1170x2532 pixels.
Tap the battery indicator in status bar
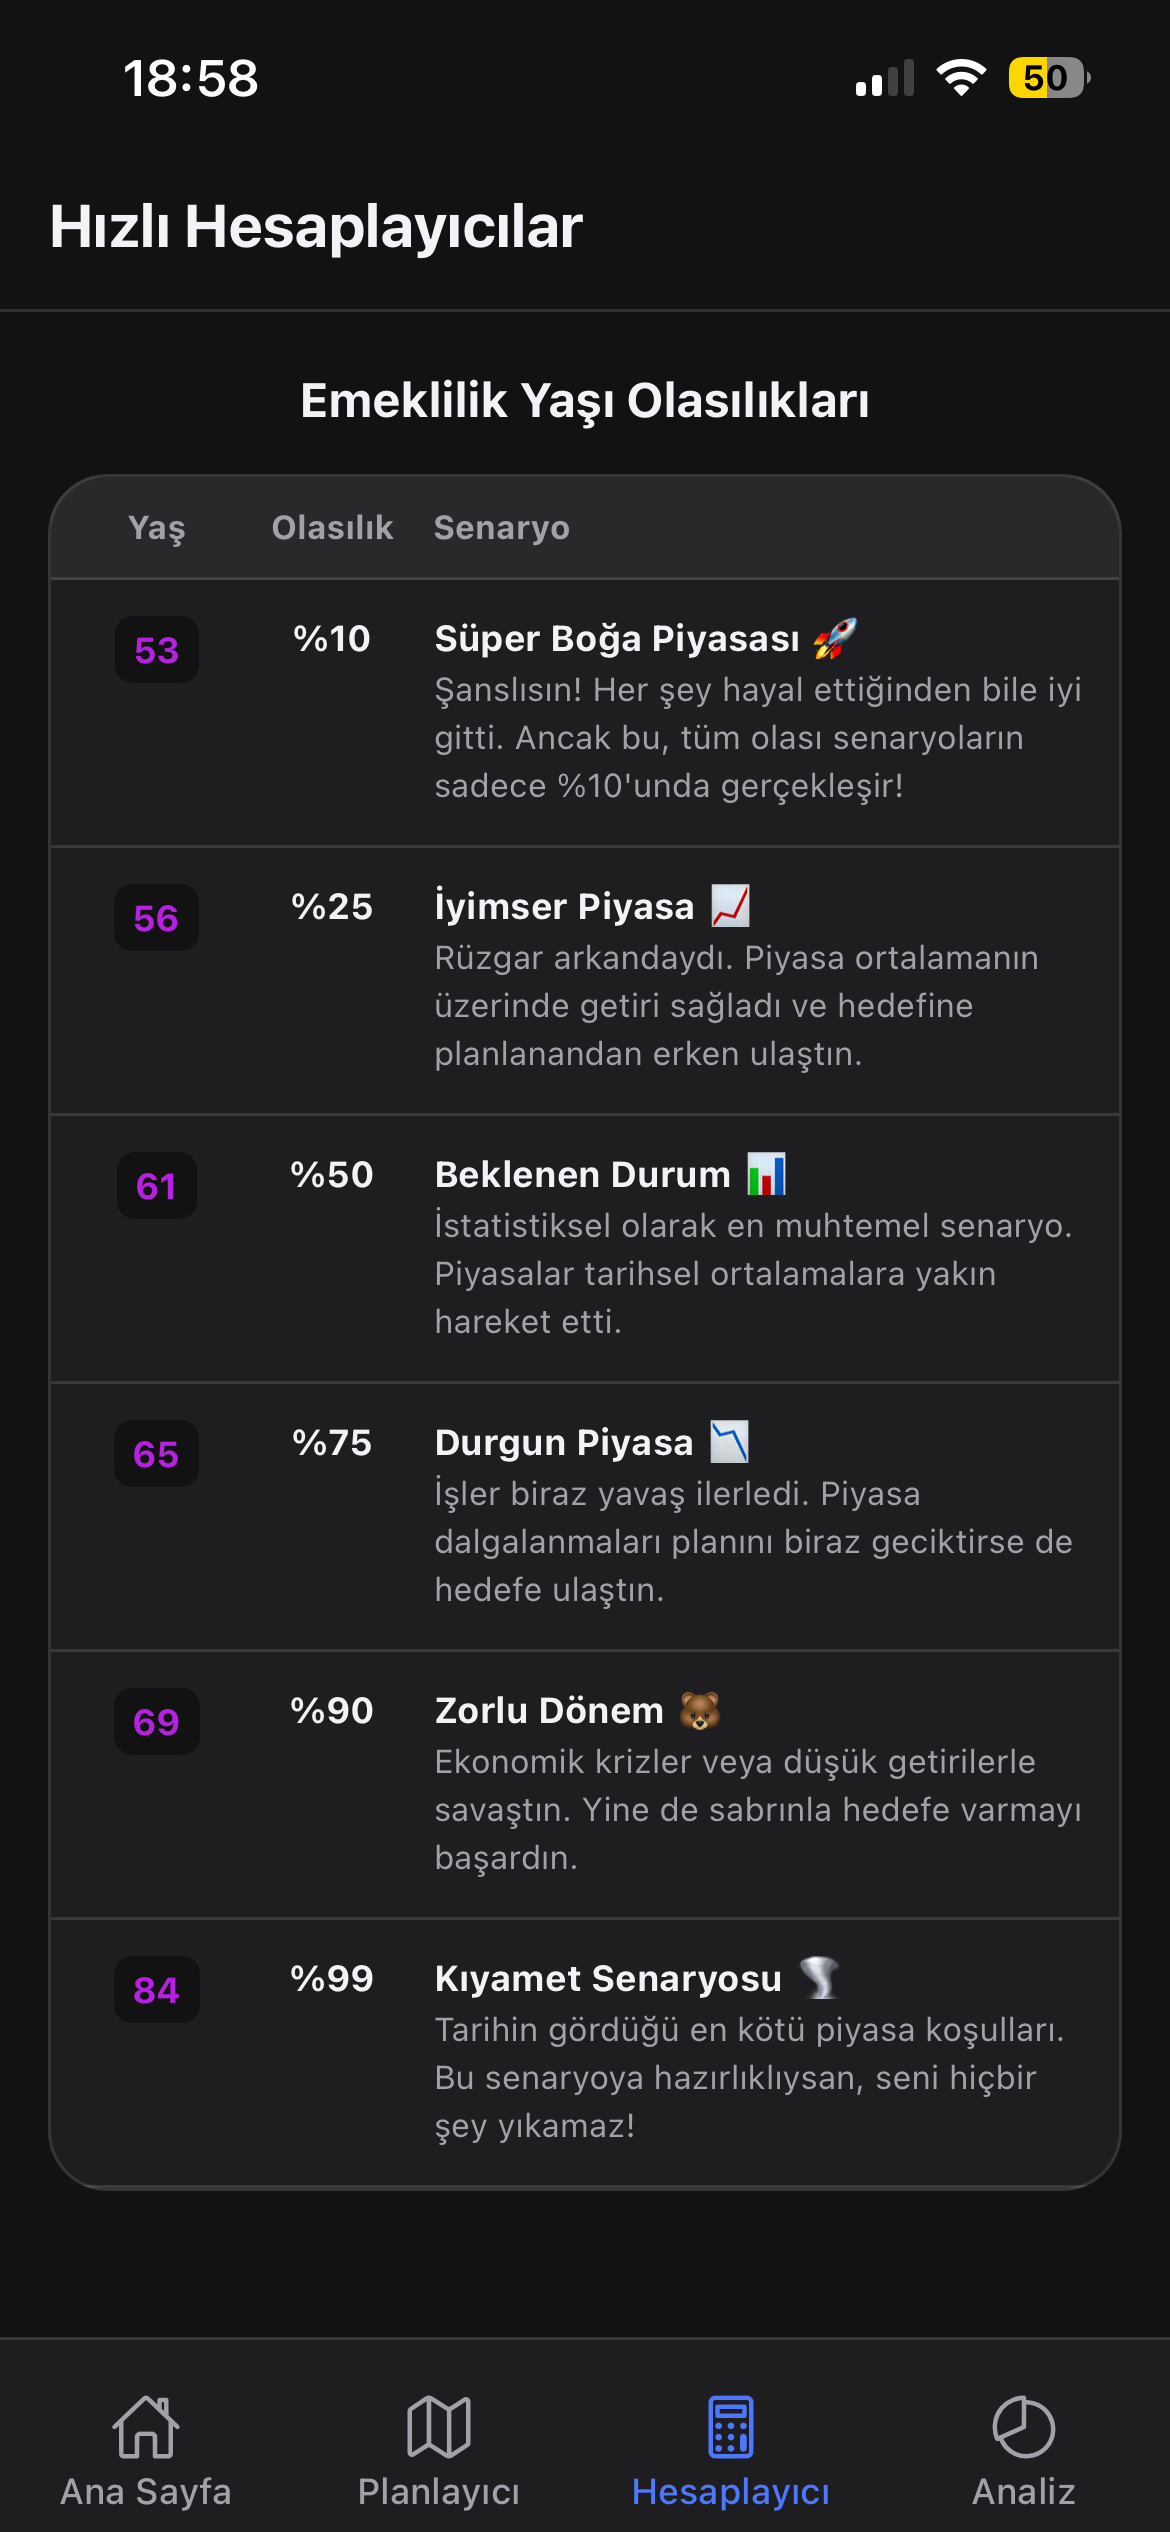(1048, 78)
